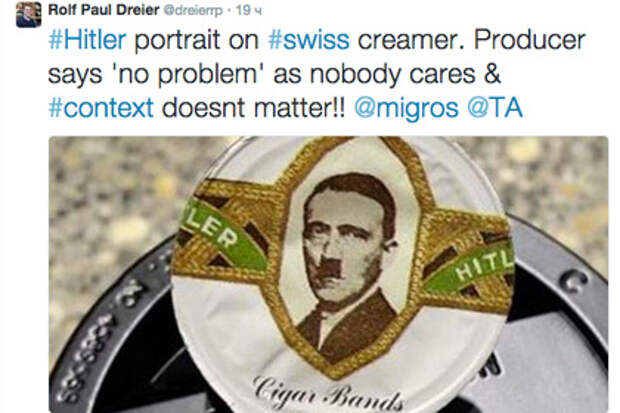620x413 pixels.
Task: Click the 'nobody cares &' tweet text
Action: coord(405,74)
